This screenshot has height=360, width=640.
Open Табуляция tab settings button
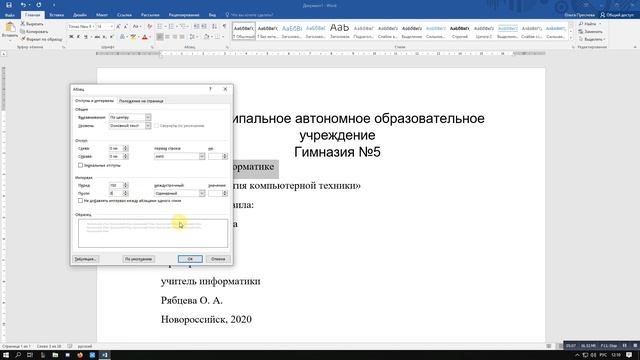click(x=85, y=259)
